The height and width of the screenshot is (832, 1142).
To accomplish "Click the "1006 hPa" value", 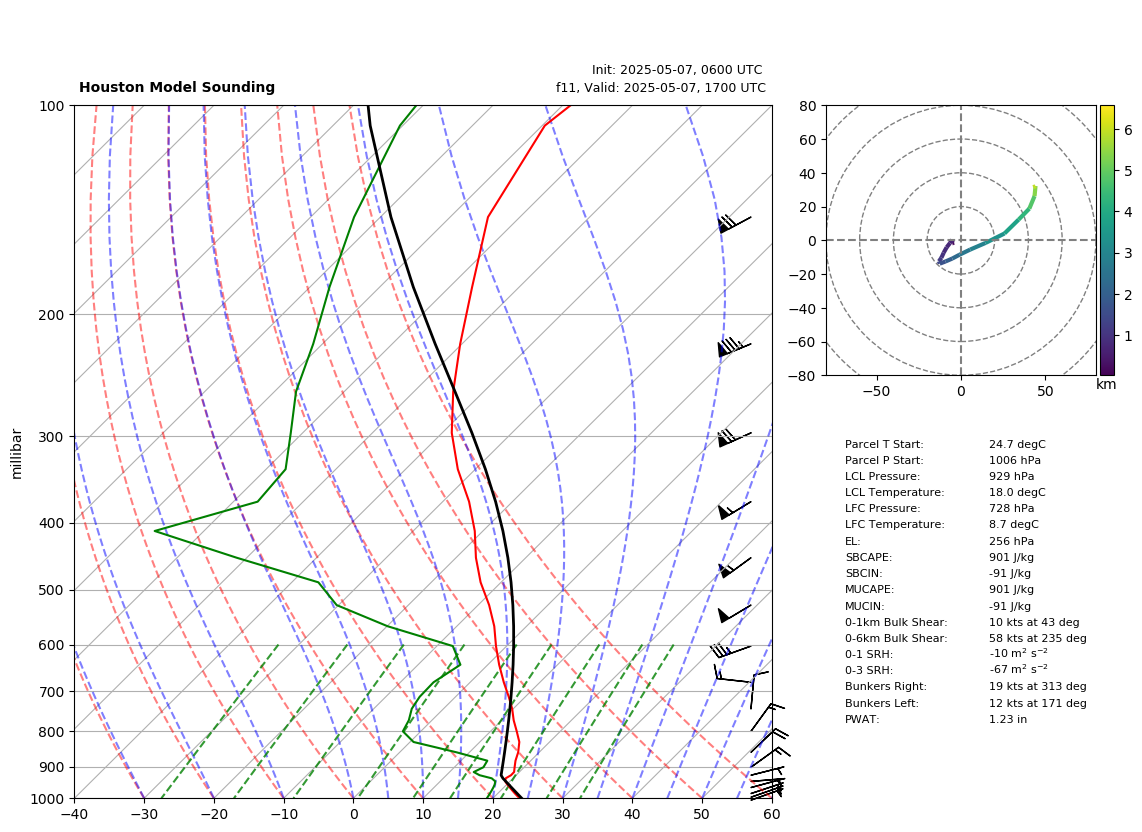I will pos(1015,460).
